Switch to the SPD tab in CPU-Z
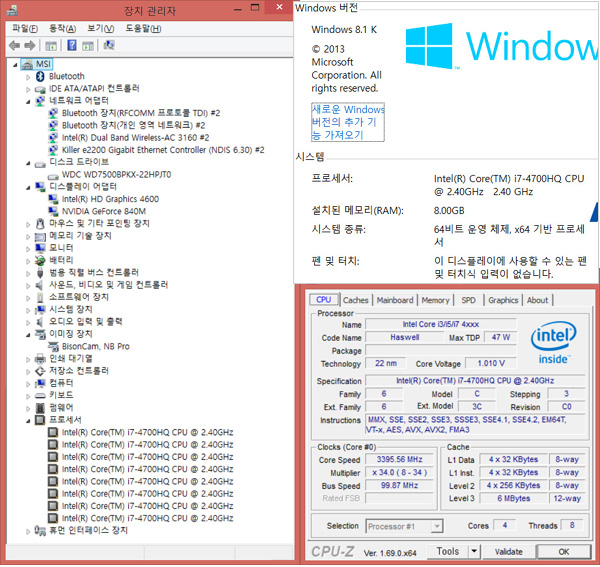Screen dimensions: 600x567 [468, 300]
